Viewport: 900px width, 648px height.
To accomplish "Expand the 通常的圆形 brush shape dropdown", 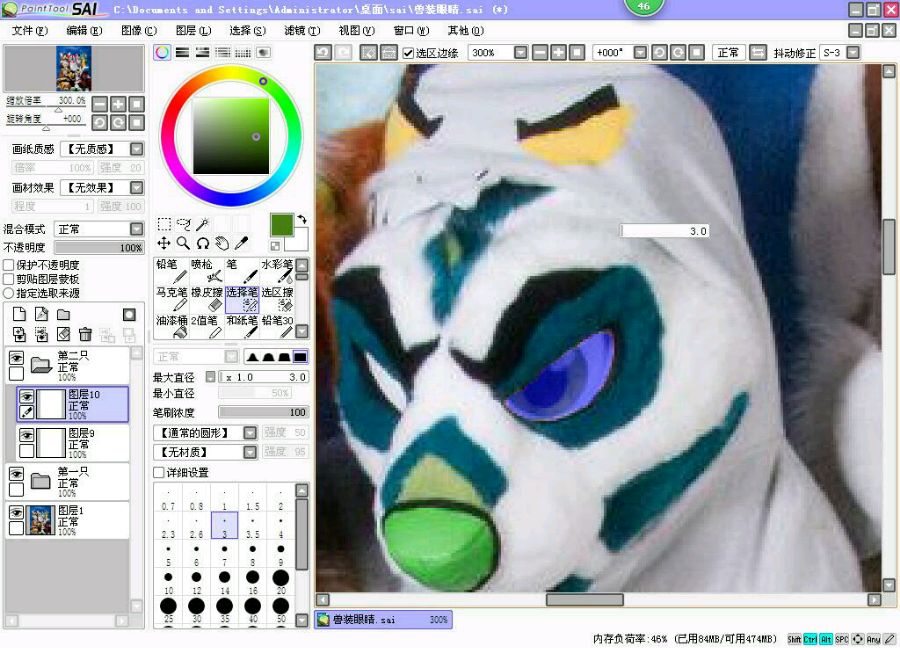I will [250, 433].
